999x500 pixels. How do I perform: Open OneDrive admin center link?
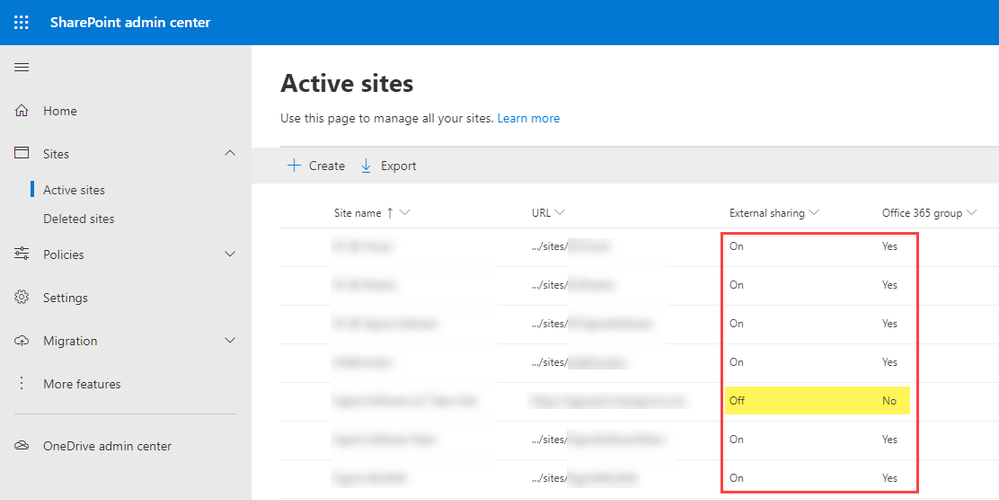(x=107, y=446)
